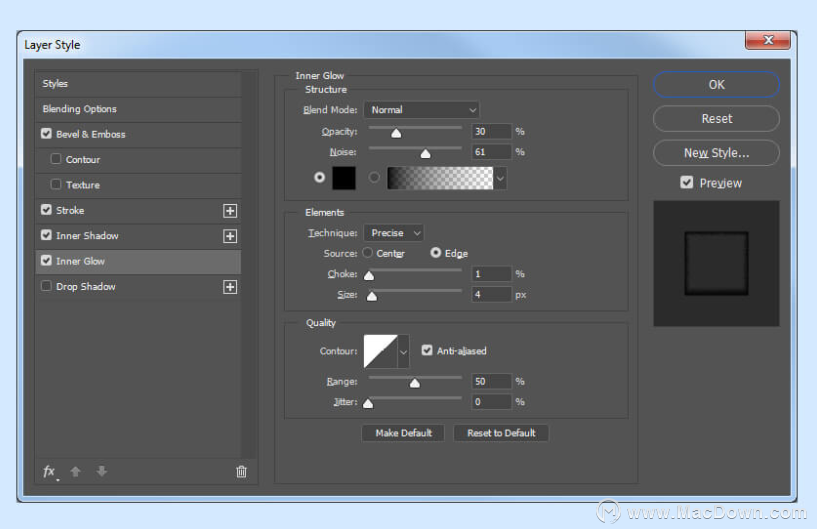817x529 pixels.
Task: Select the Bevel & Emboss row
Action: point(138,134)
